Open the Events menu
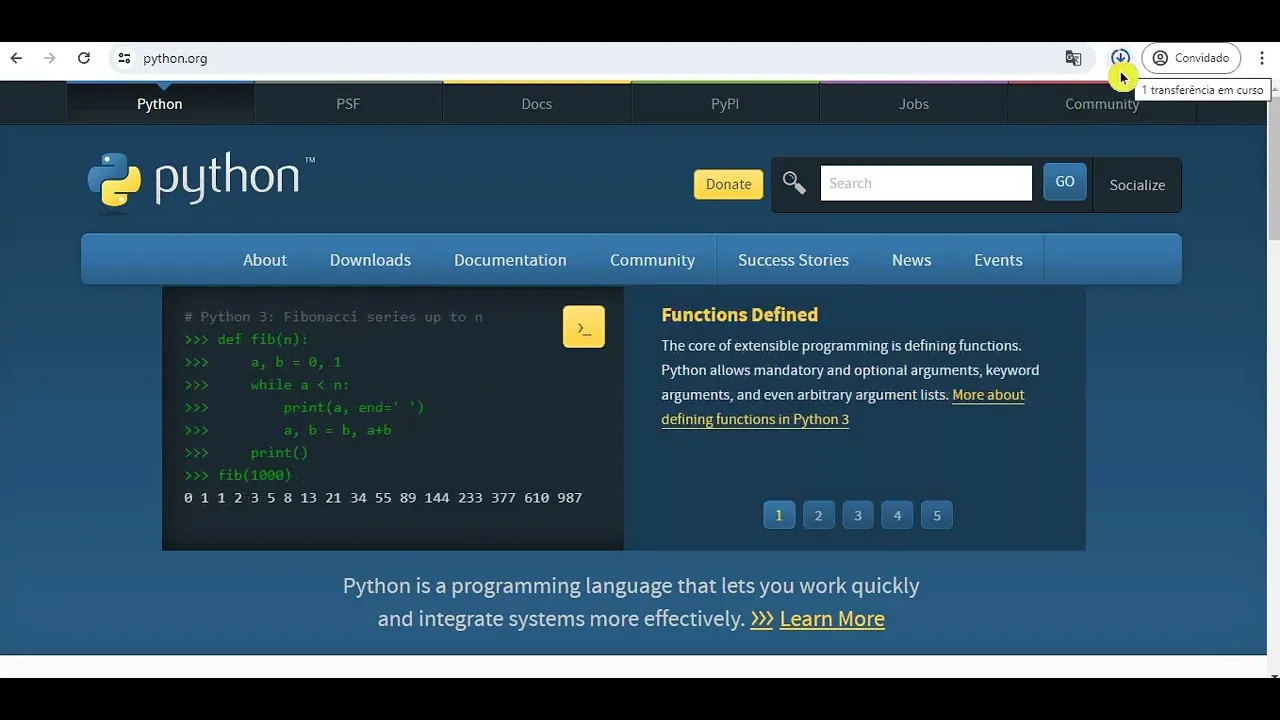 click(x=998, y=260)
